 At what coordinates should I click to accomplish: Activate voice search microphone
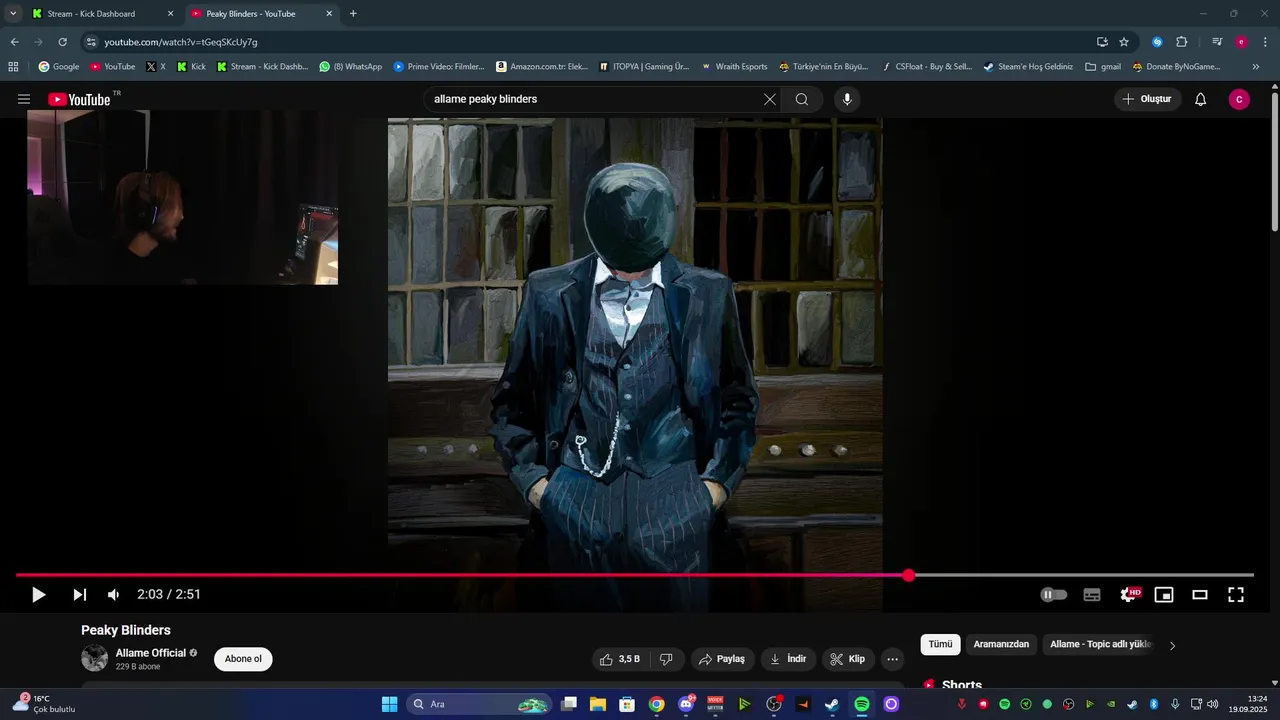pos(847,99)
